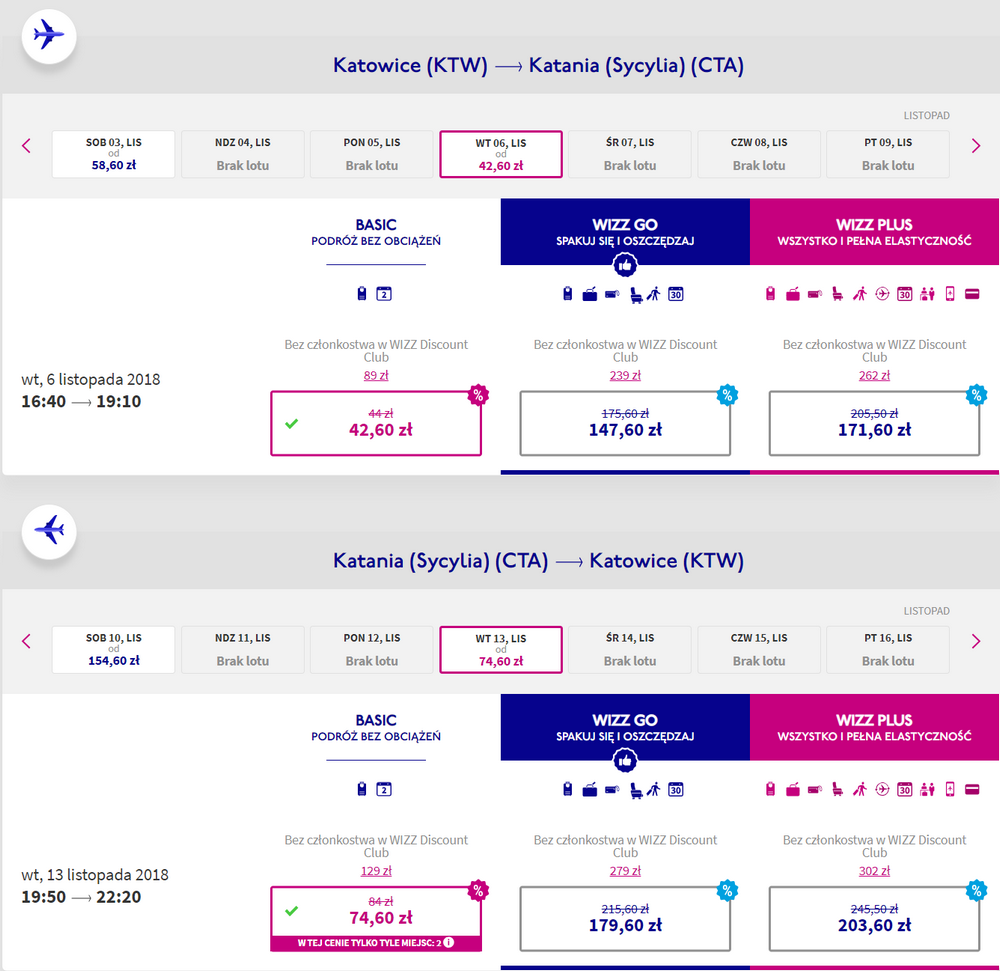Click outbound WIZZ GO priority boarding icon
Viewport: 1000px width, 971px height.
click(654, 293)
